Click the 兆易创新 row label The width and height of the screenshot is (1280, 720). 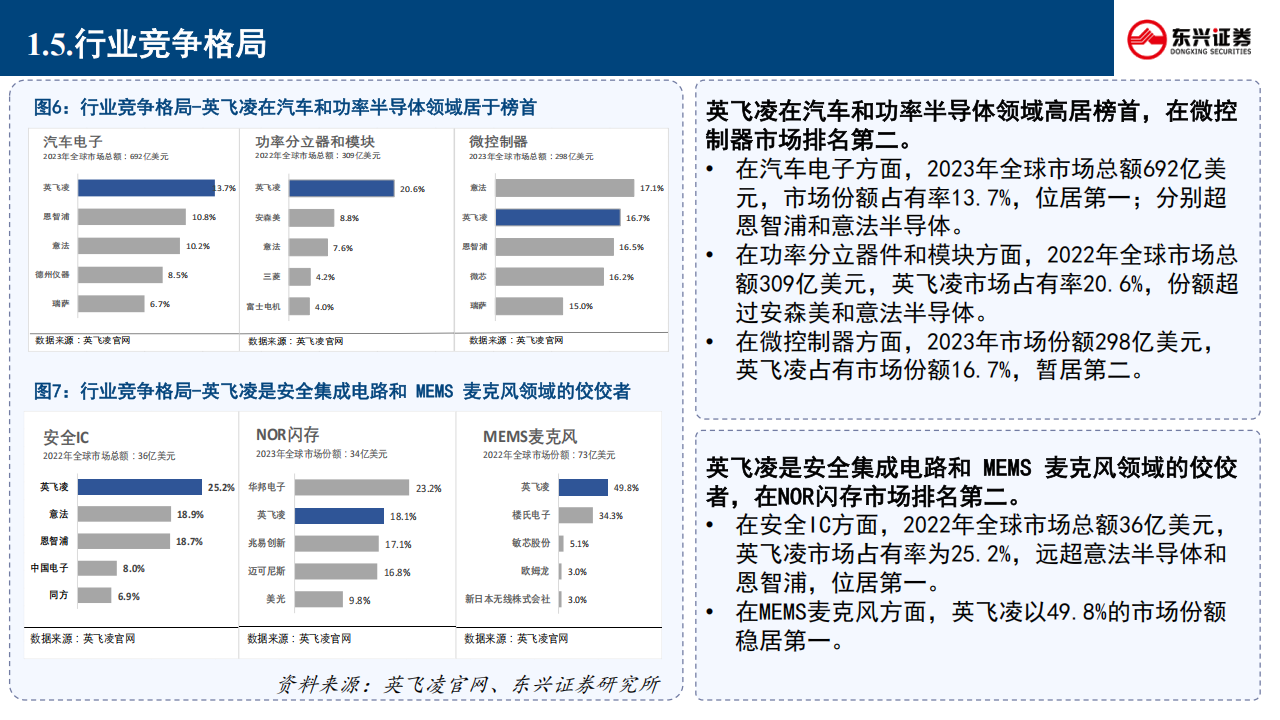pos(267,544)
